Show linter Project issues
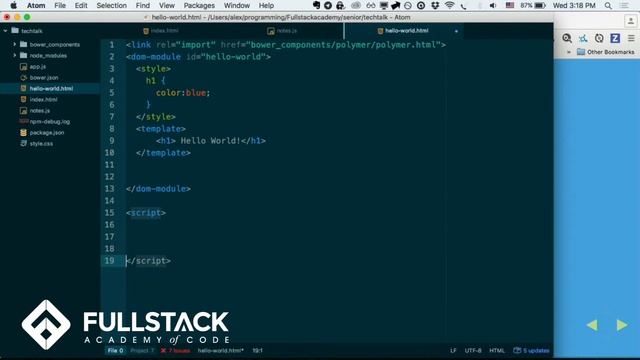 [x=142, y=350]
